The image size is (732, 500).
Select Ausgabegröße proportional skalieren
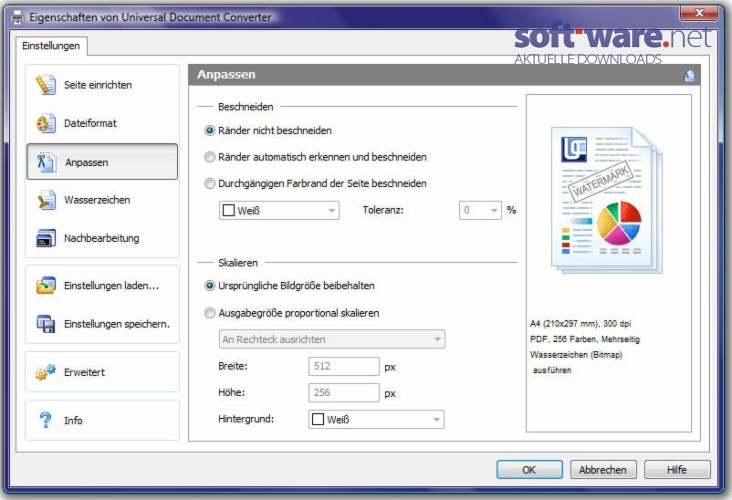(x=292, y=313)
